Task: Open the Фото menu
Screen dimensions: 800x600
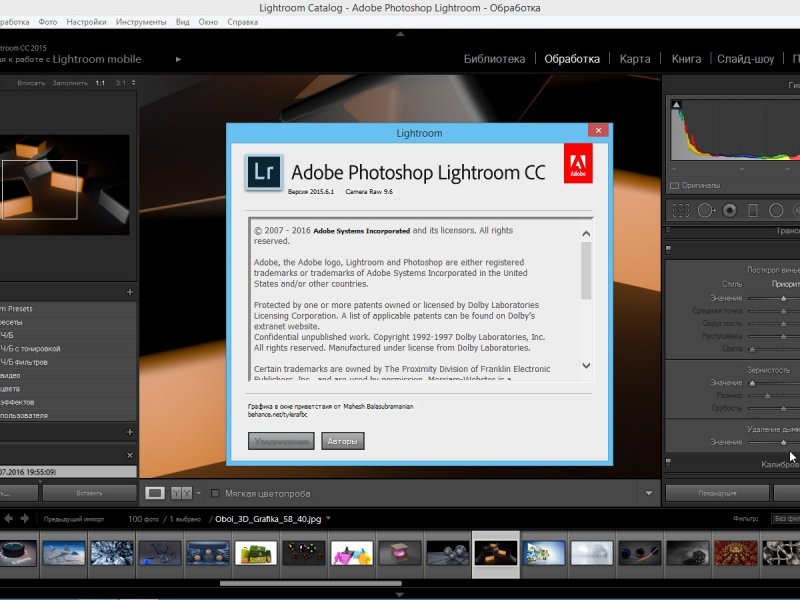Action: click(x=48, y=22)
